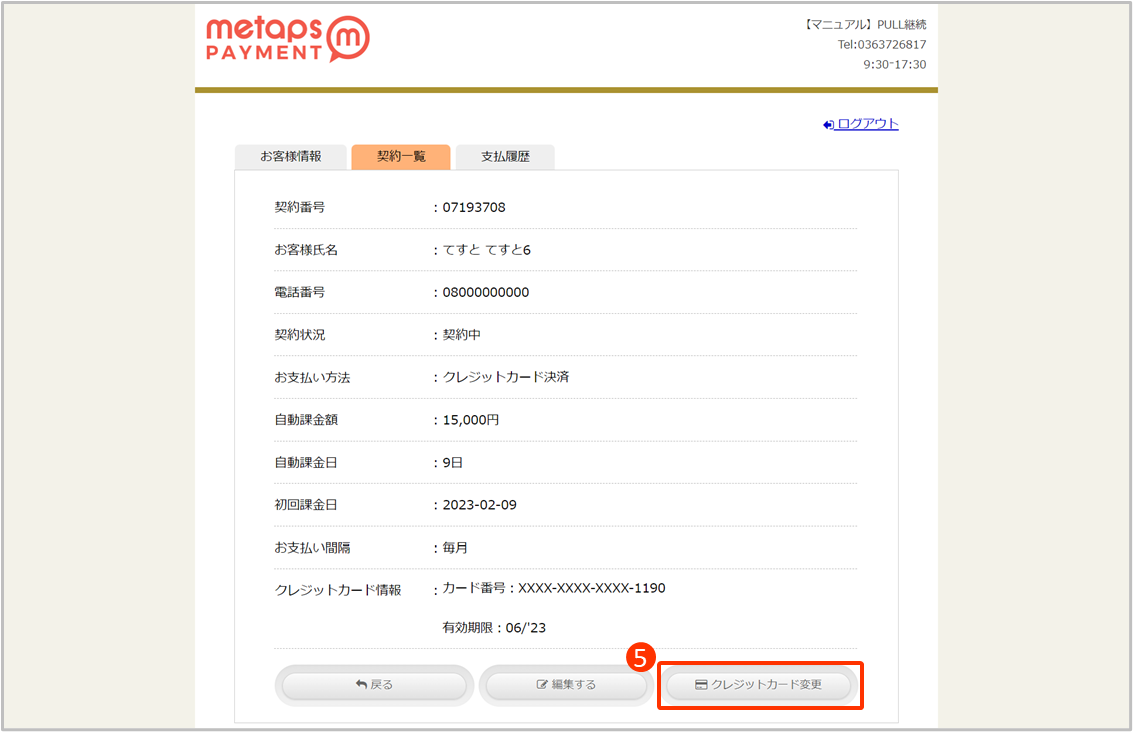
Task: Click the credit card icon on クレジットカード変更
Action: click(701, 685)
